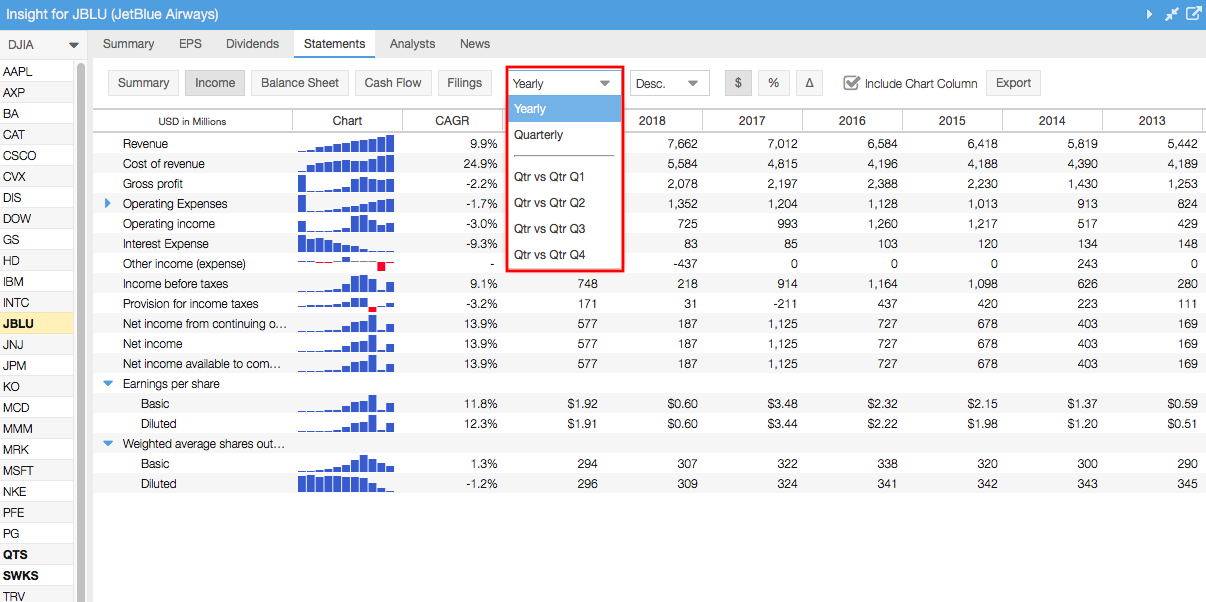Screen dimensions: 1206x602
Task: Select QTS in the ticker list
Action: click(x=37, y=555)
